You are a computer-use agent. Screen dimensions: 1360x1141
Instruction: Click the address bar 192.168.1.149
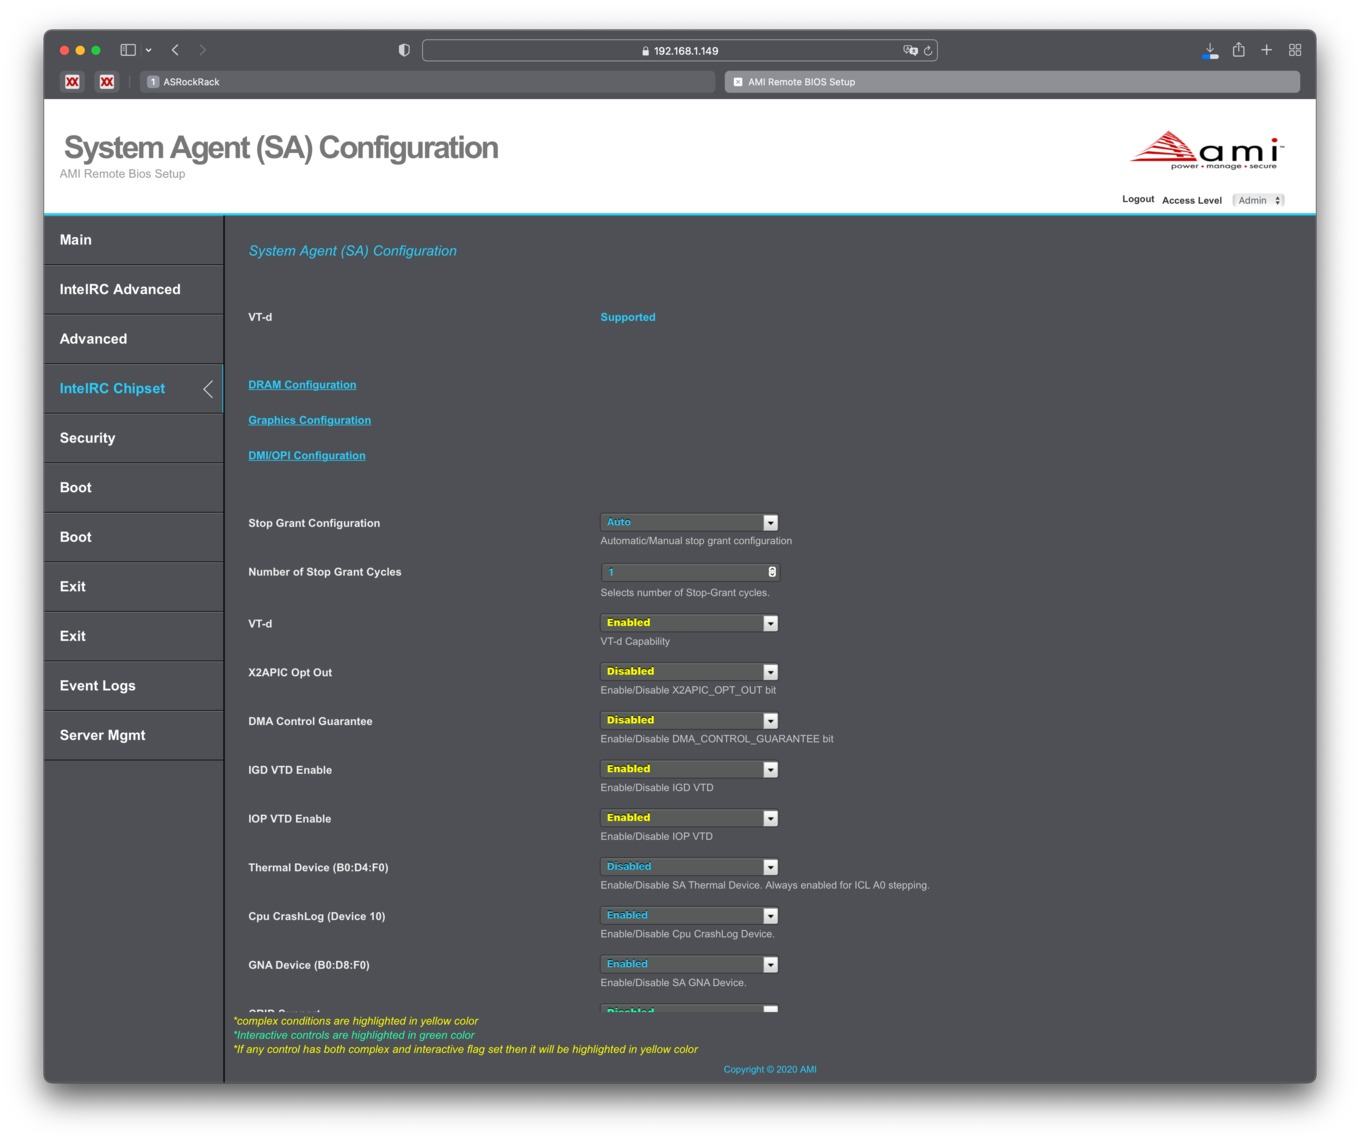[680, 50]
